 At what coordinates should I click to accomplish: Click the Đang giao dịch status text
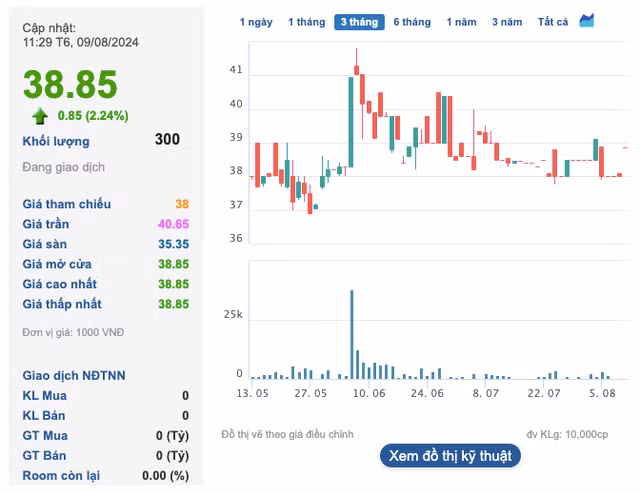coord(63,167)
